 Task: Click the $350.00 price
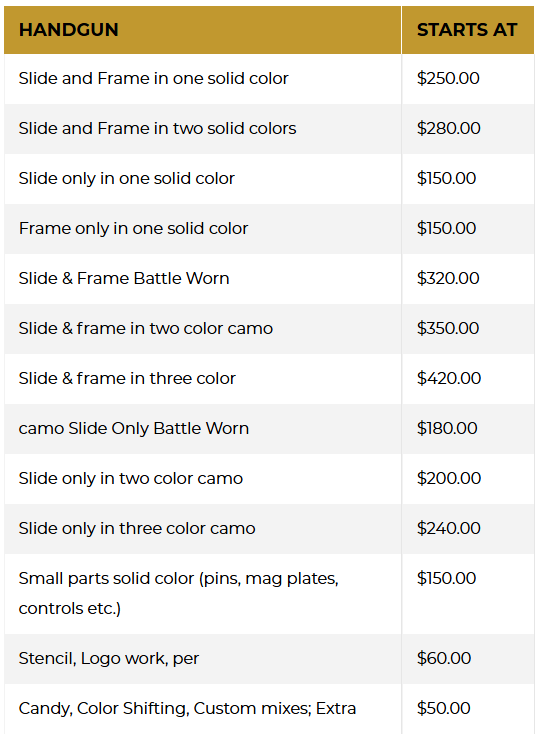pos(448,328)
